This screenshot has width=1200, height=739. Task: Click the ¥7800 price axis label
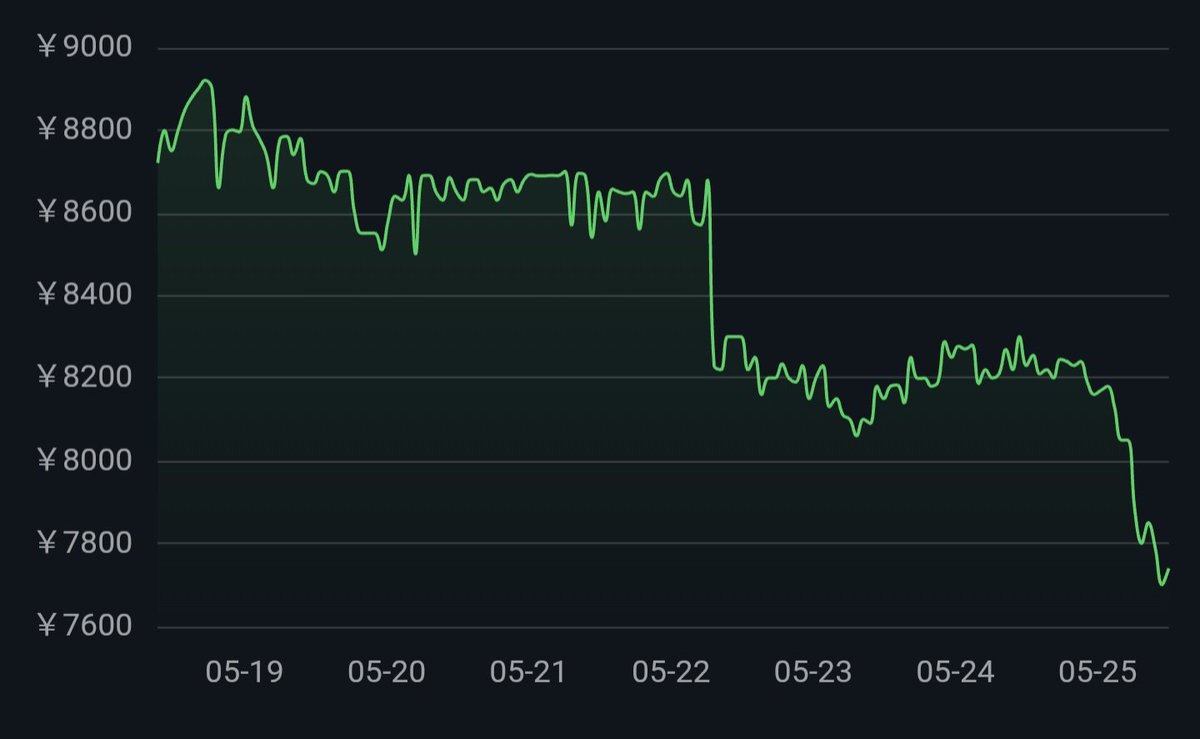[83, 544]
